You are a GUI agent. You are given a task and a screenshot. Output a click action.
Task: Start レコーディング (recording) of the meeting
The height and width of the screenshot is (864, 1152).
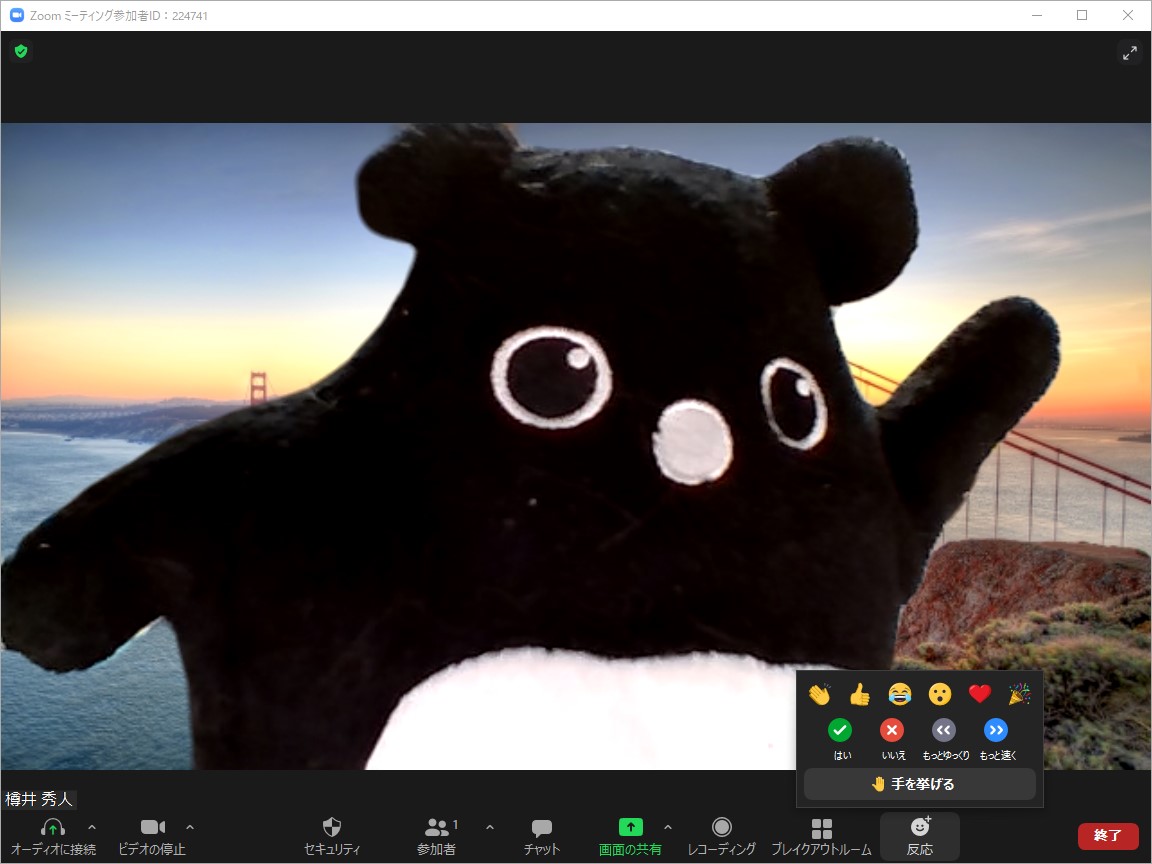pyautogui.click(x=722, y=835)
